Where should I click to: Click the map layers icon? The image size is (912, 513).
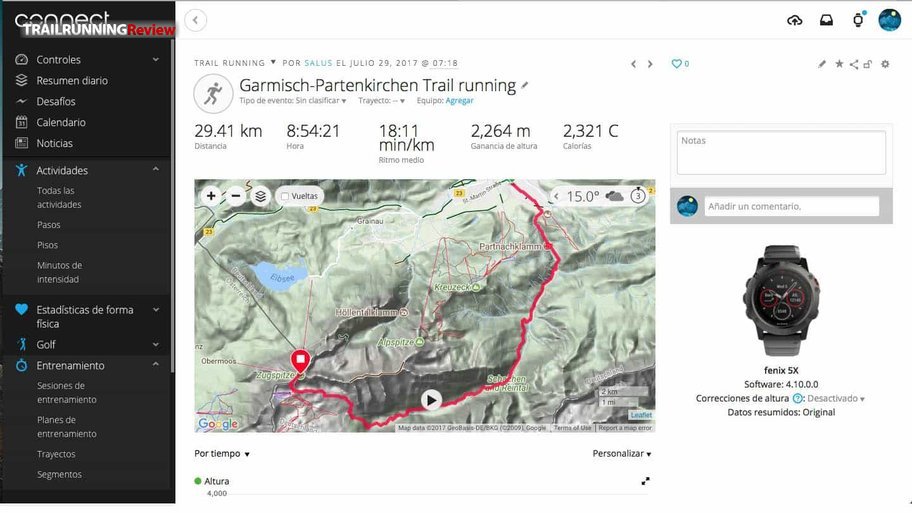click(261, 196)
